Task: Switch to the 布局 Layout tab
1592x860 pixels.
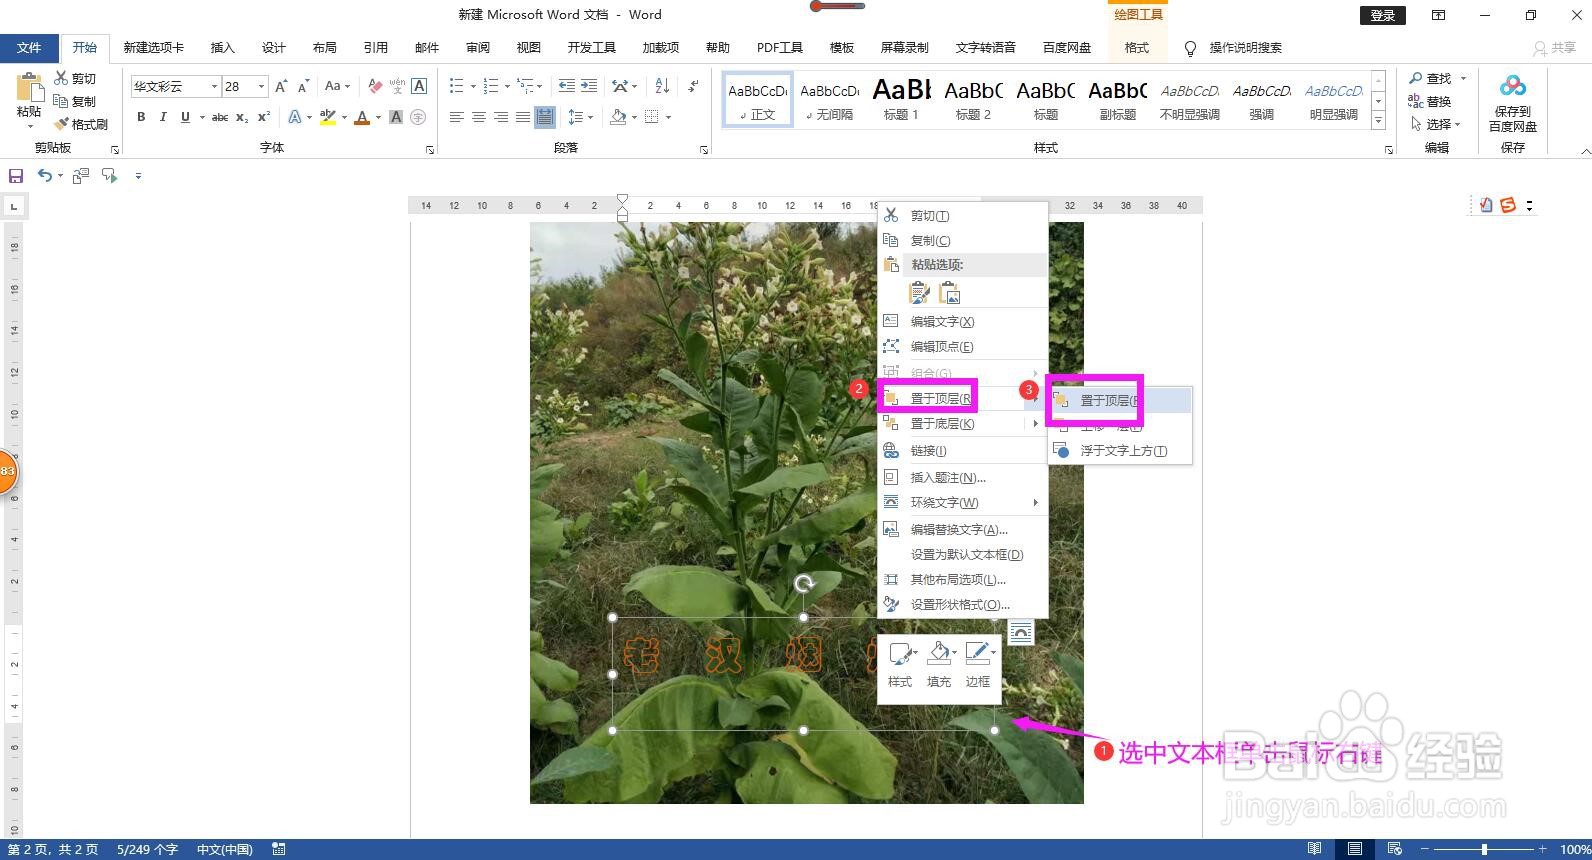Action: pyautogui.click(x=324, y=47)
